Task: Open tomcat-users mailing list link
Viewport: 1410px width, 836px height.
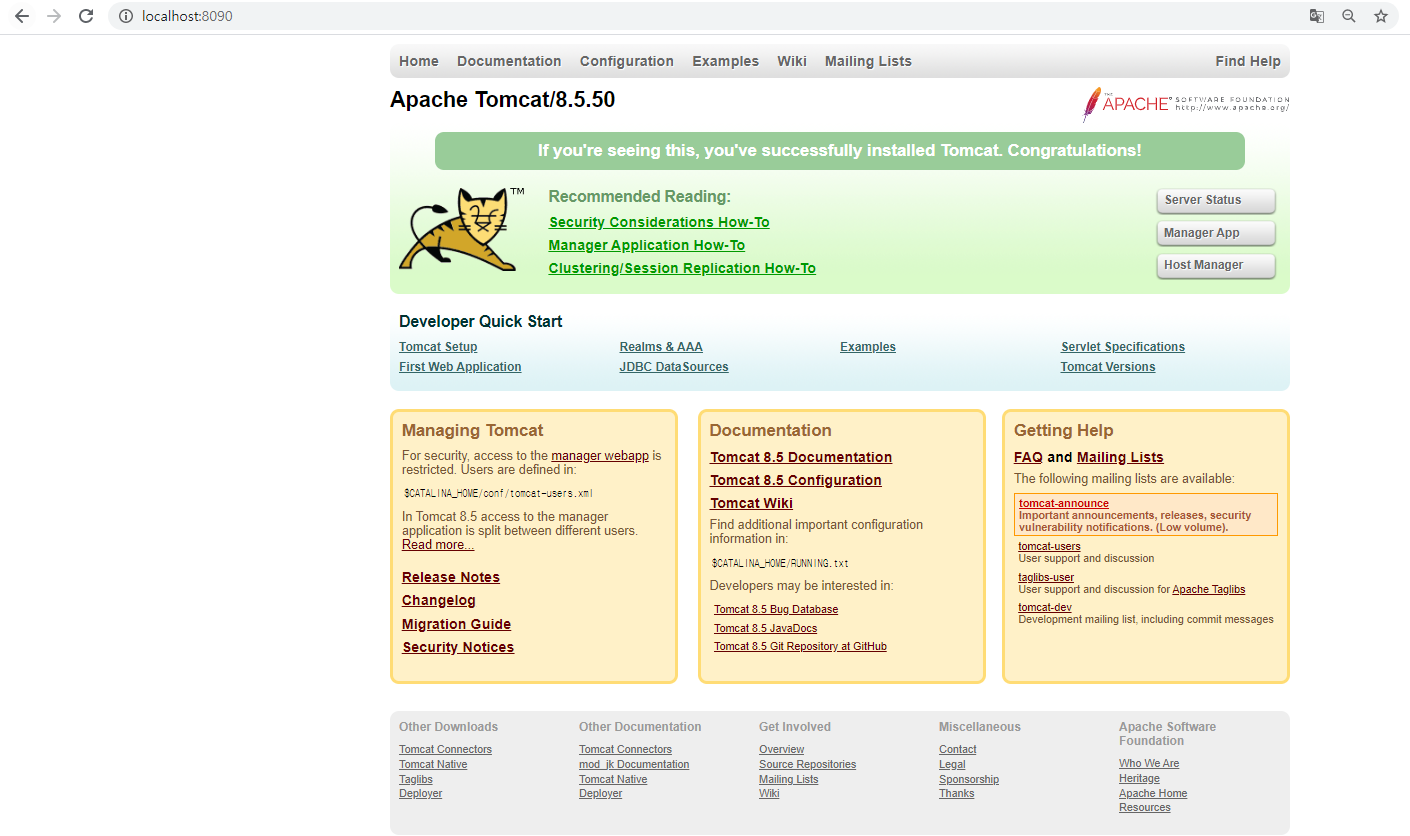Action: coord(1049,546)
